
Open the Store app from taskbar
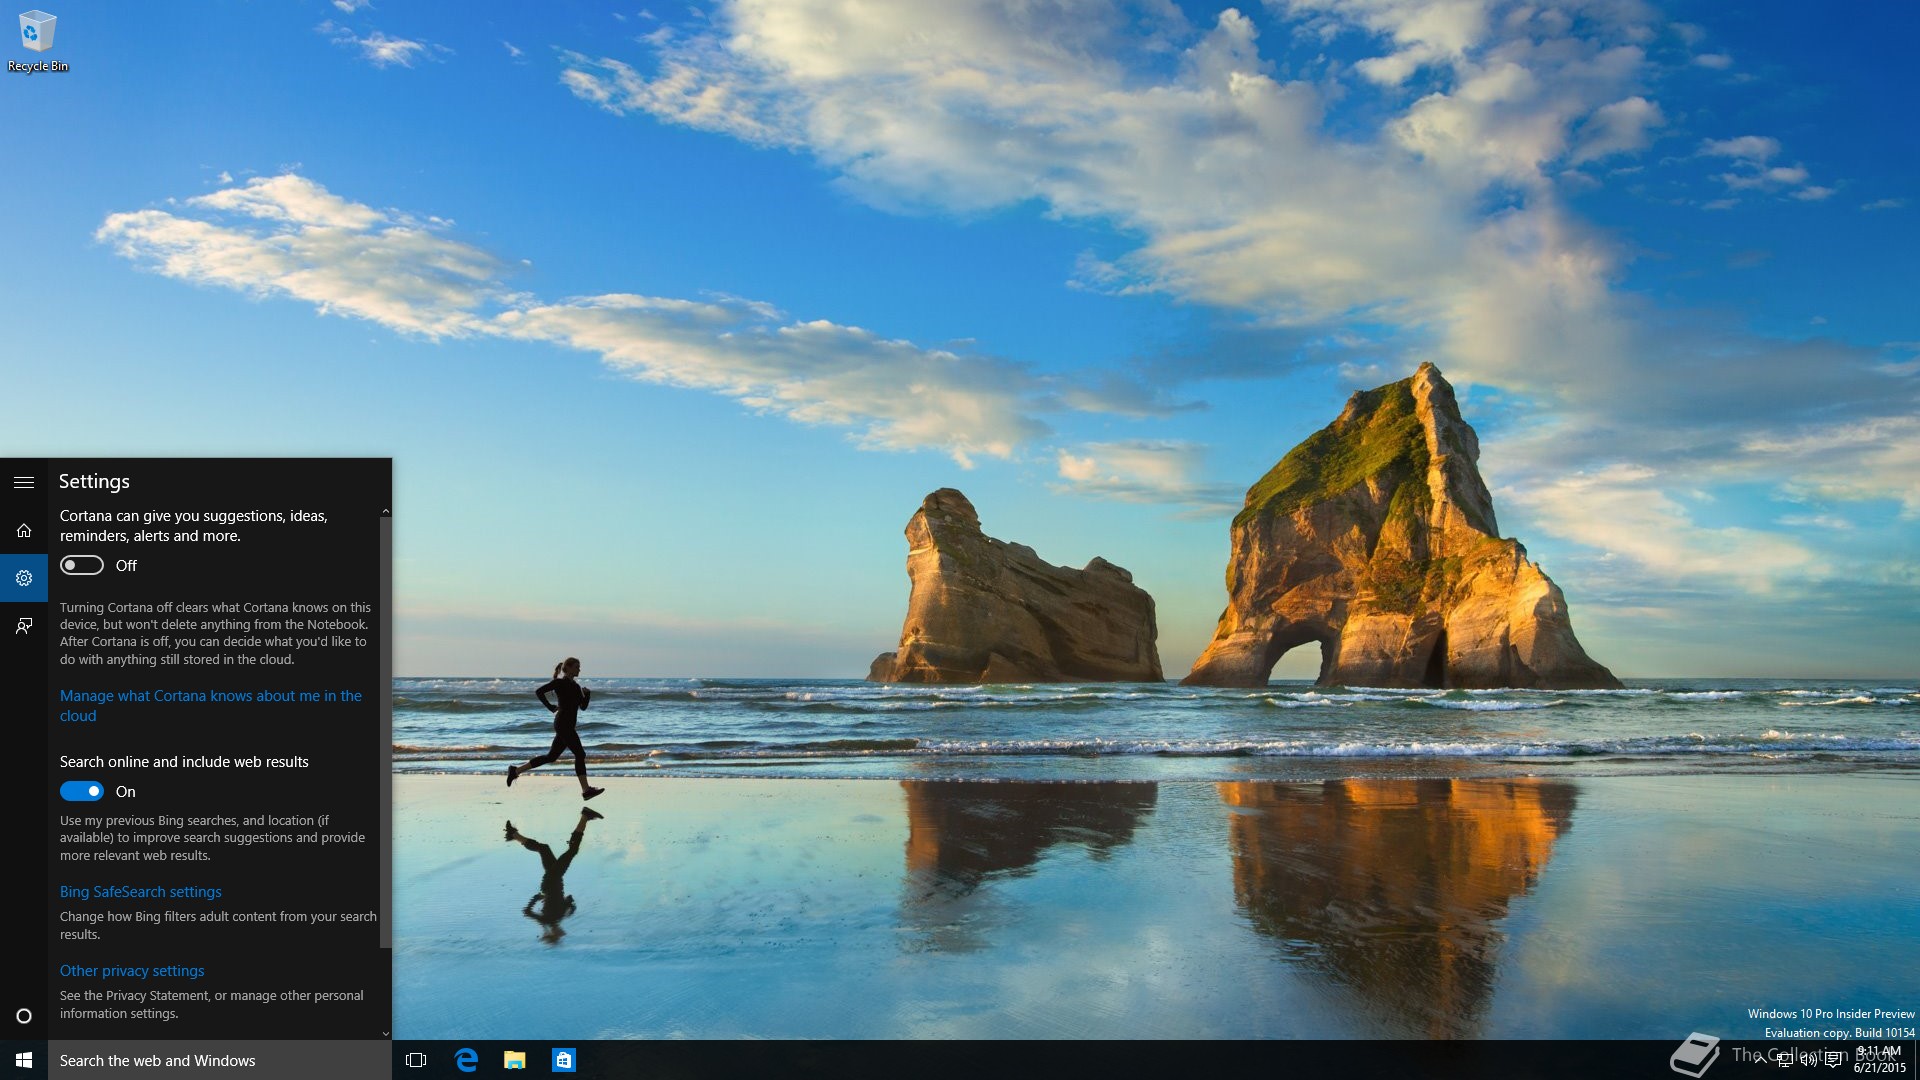(x=564, y=1060)
